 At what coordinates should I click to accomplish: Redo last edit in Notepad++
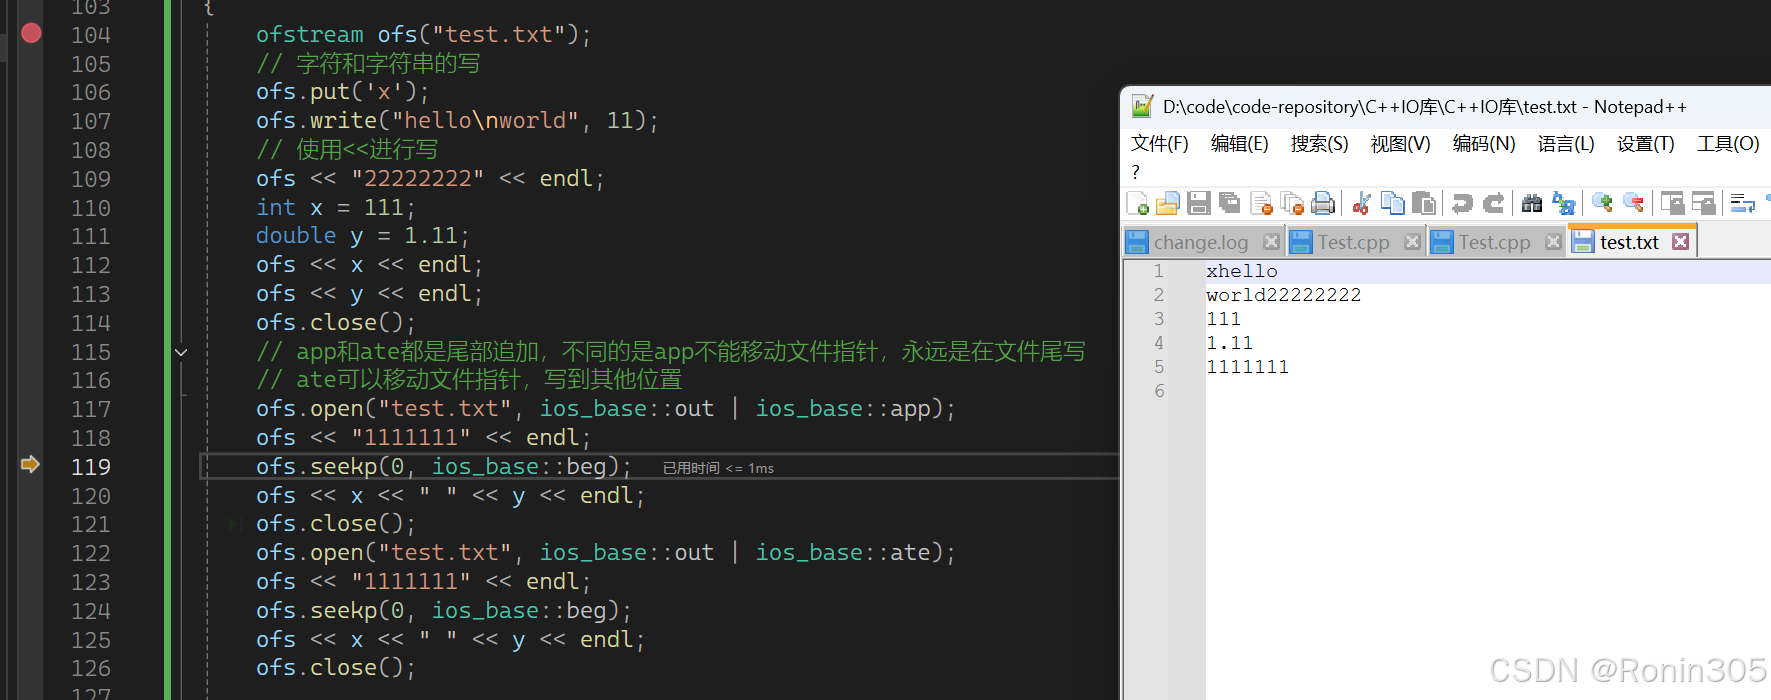click(x=1493, y=204)
